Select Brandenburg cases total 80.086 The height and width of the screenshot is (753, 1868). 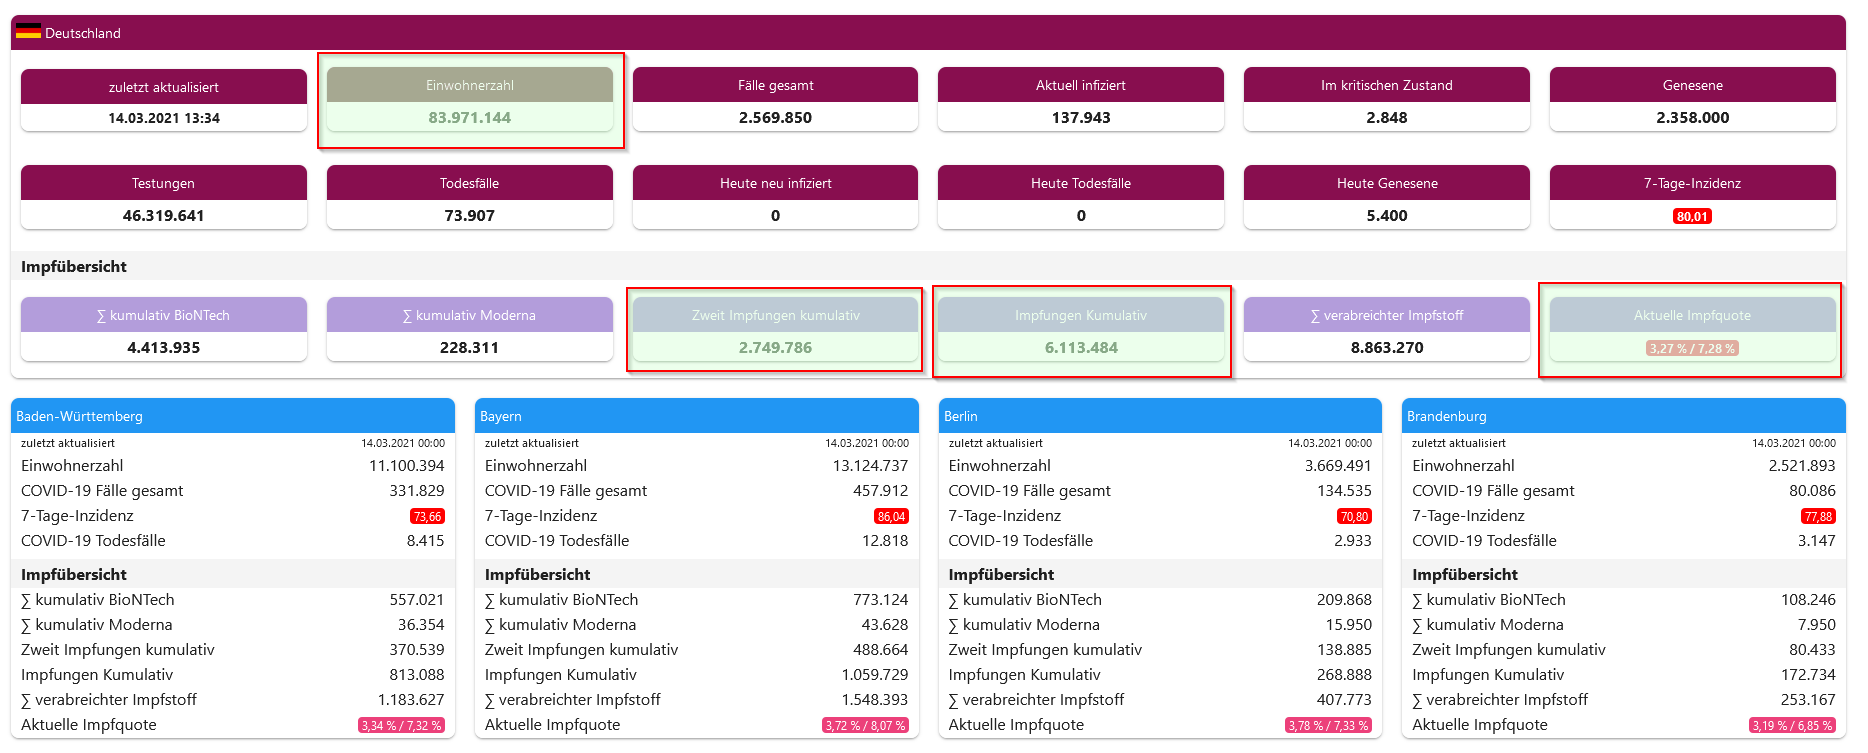(x=1812, y=491)
